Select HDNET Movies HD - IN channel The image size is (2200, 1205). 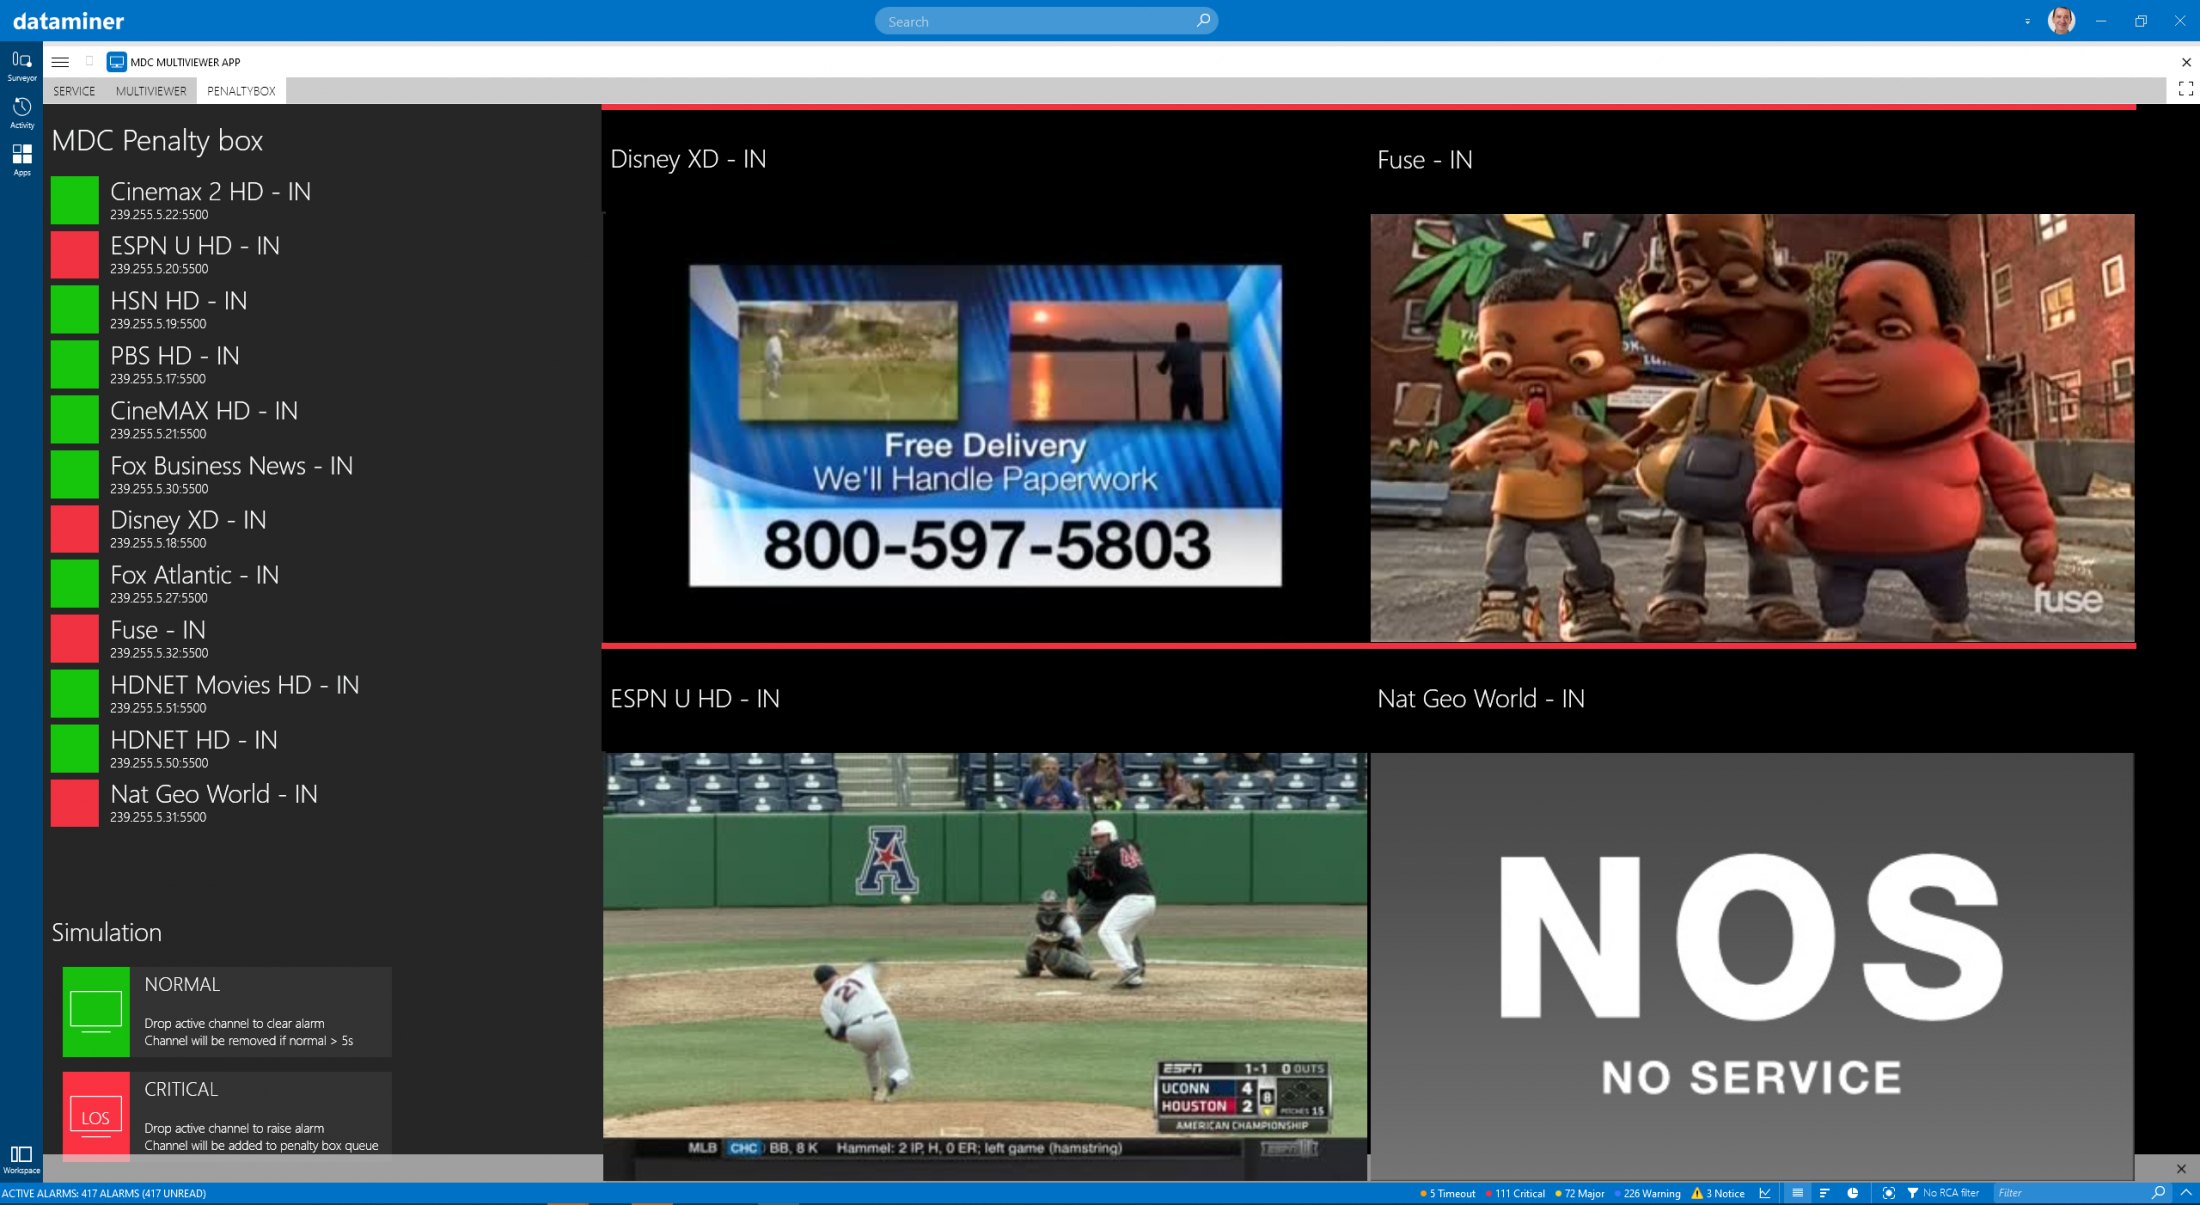pos(234,693)
